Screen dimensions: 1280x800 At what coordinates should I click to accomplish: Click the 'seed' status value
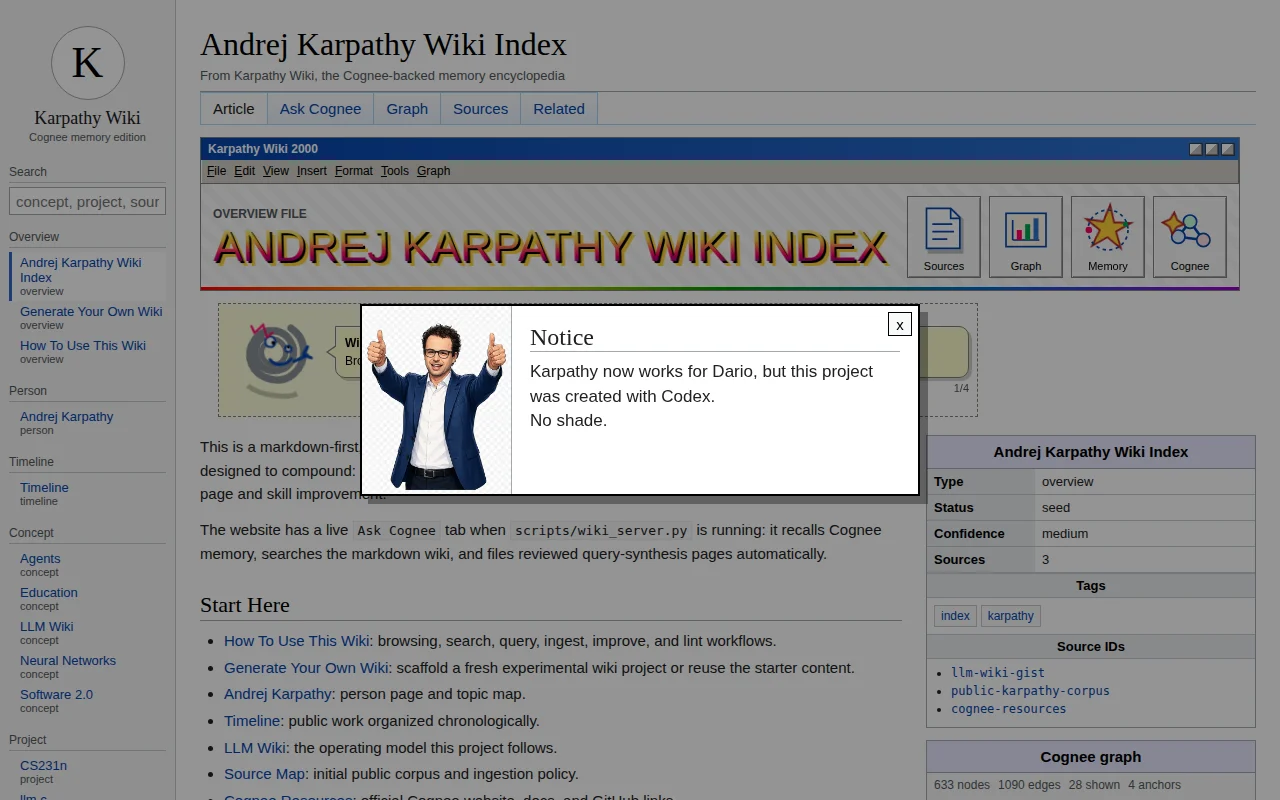tap(1056, 508)
